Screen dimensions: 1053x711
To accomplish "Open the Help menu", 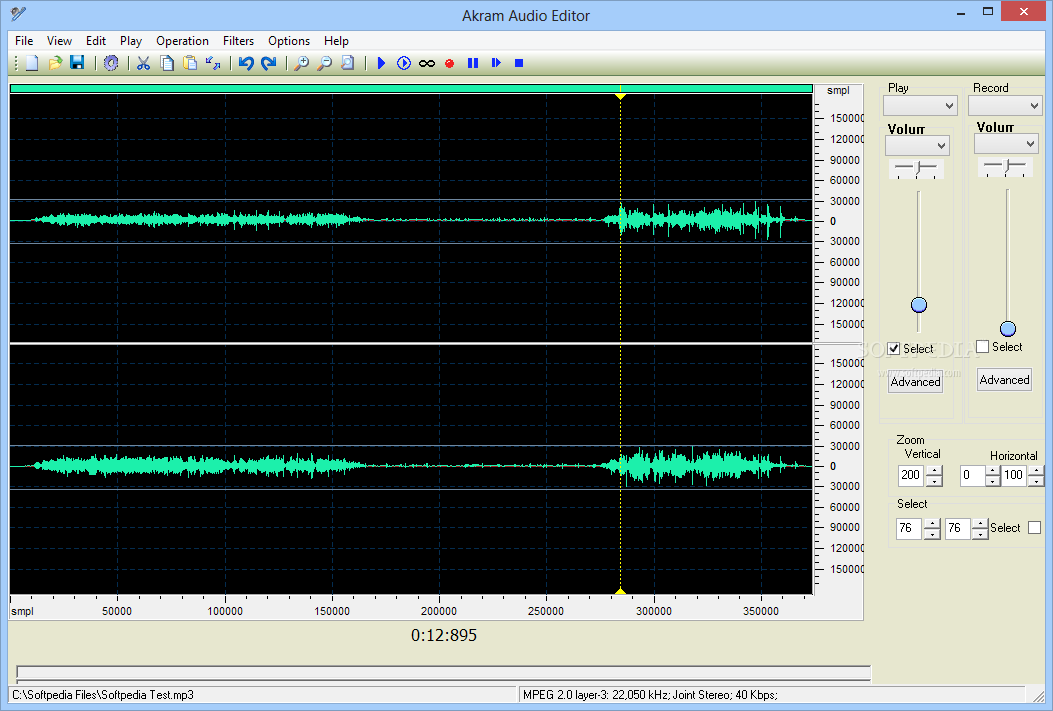I will point(336,41).
